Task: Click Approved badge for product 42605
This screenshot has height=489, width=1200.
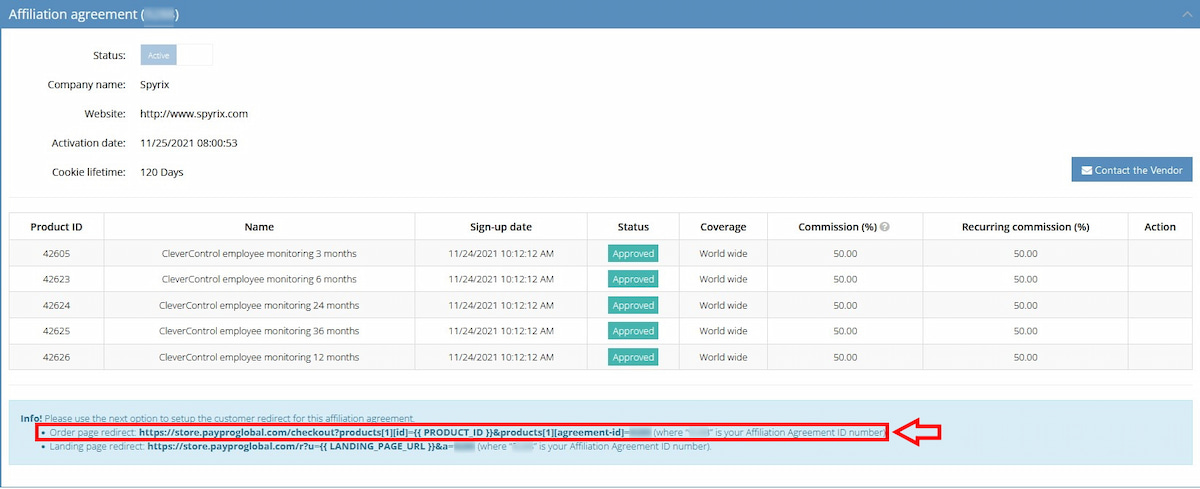Action: [633, 253]
